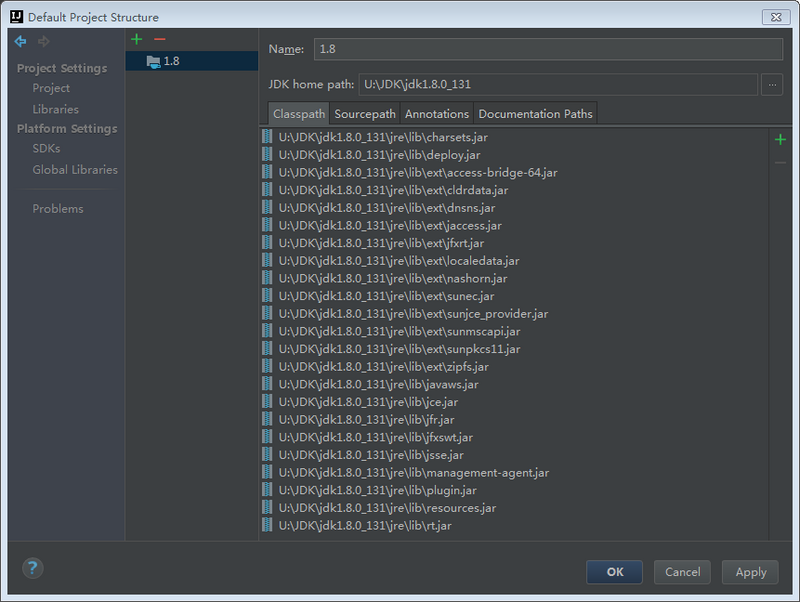Switch to the Classpath tab

pyautogui.click(x=299, y=114)
